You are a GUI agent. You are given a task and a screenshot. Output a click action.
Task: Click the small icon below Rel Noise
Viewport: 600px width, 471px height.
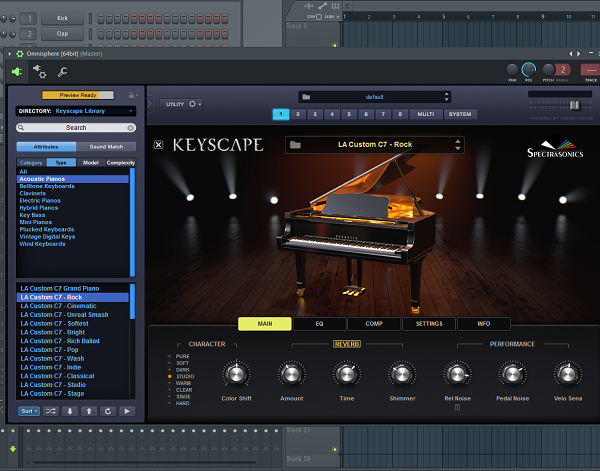tap(457, 407)
